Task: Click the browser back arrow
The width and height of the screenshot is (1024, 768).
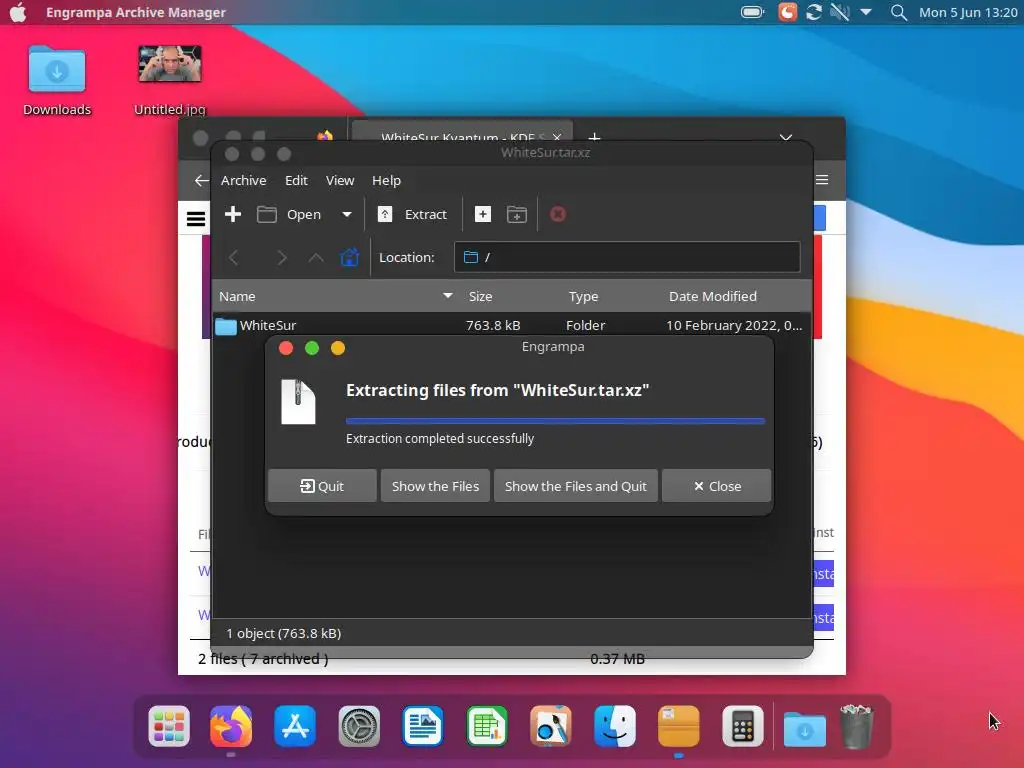Action: pyautogui.click(x=201, y=180)
